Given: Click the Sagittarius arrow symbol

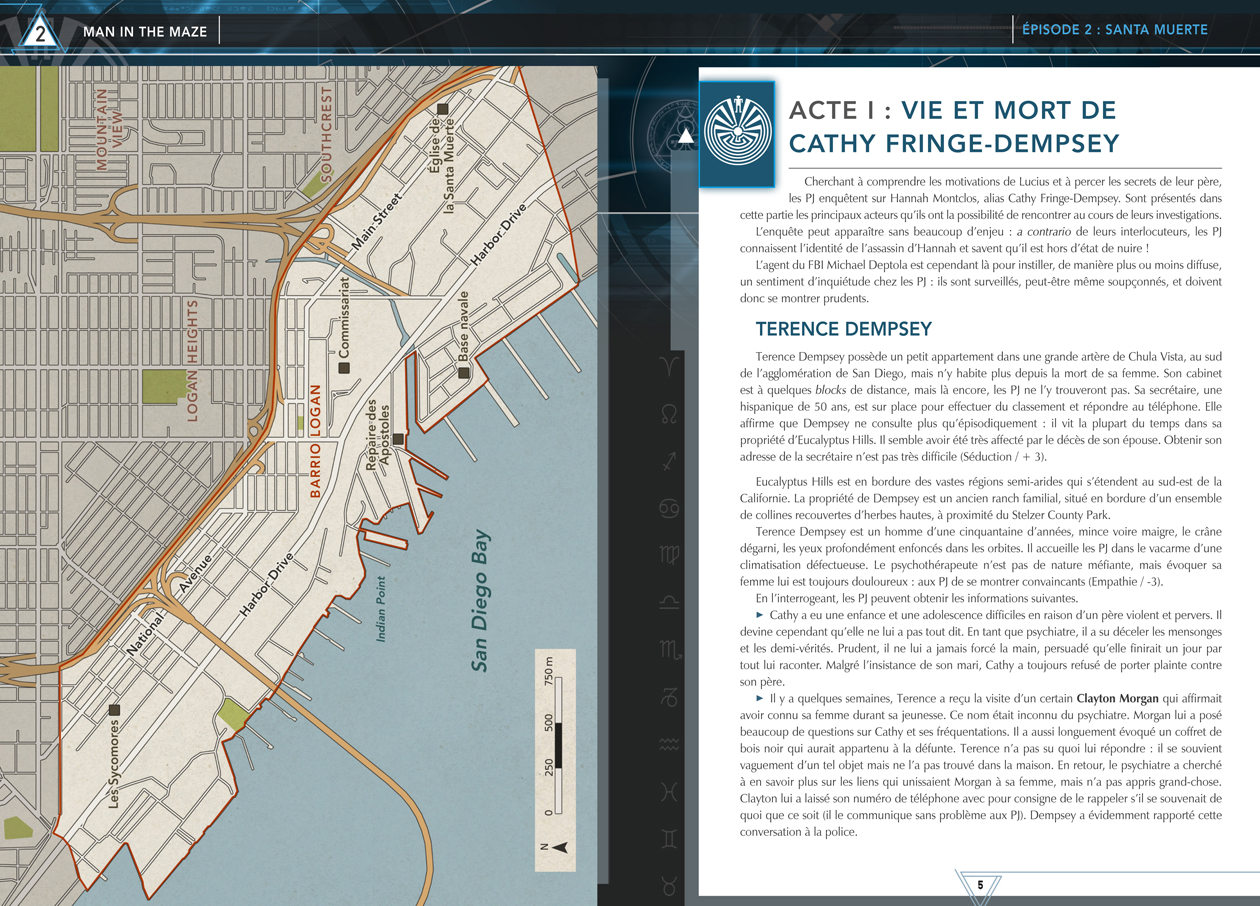Looking at the screenshot, I should pos(669,460).
